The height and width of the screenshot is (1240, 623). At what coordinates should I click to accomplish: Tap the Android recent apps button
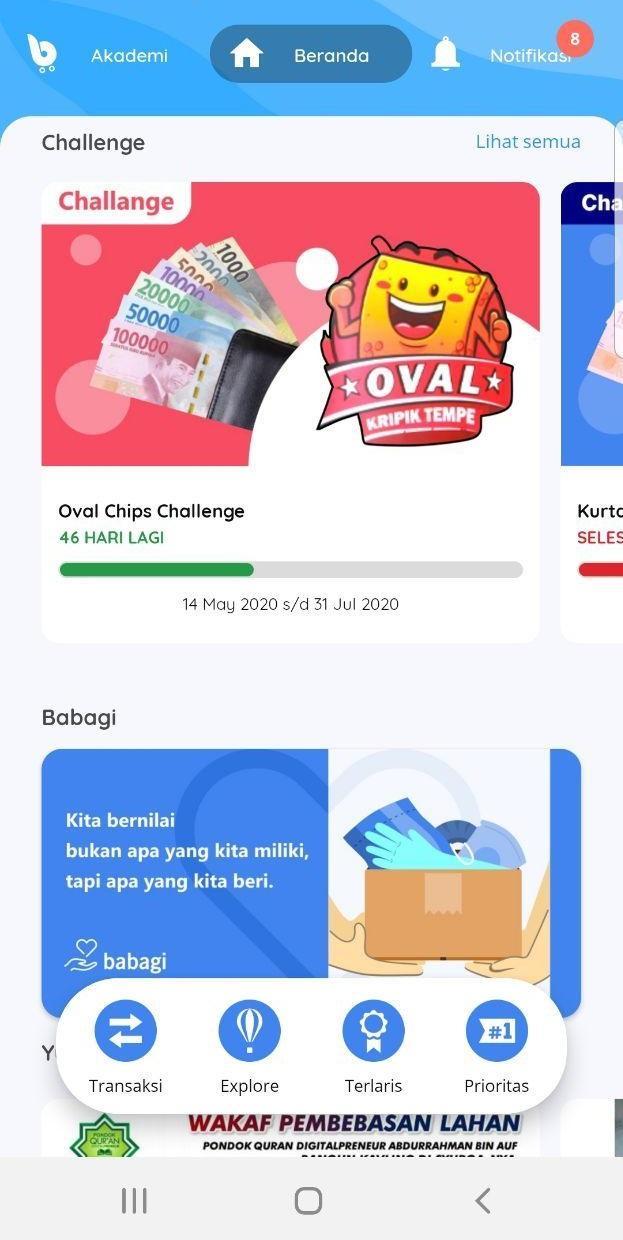point(134,1201)
